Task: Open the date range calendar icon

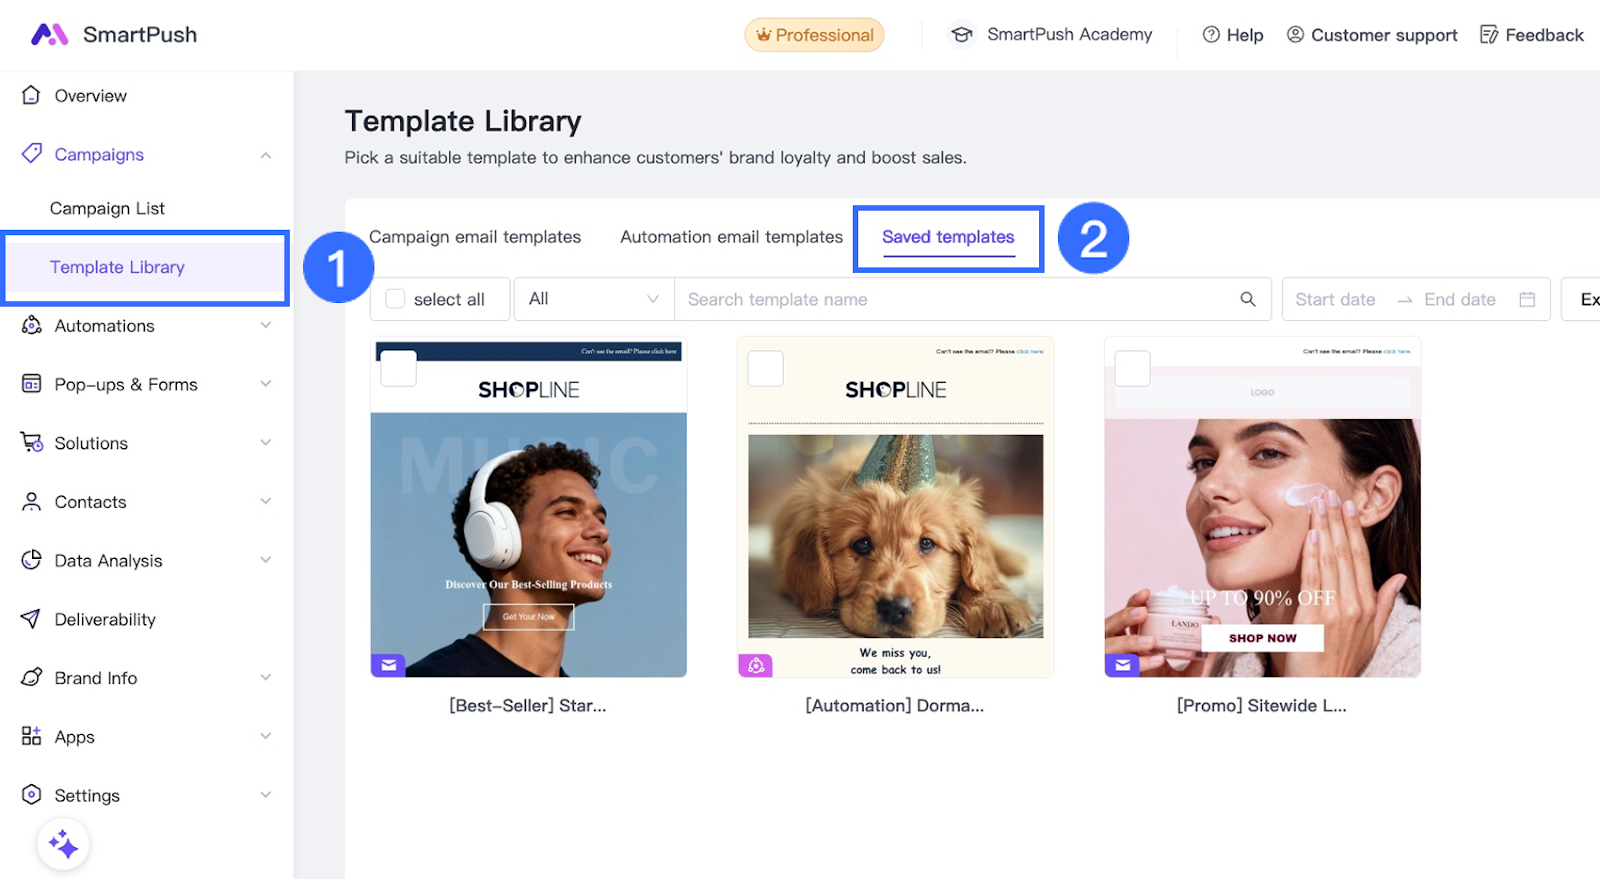Action: click(x=1526, y=299)
